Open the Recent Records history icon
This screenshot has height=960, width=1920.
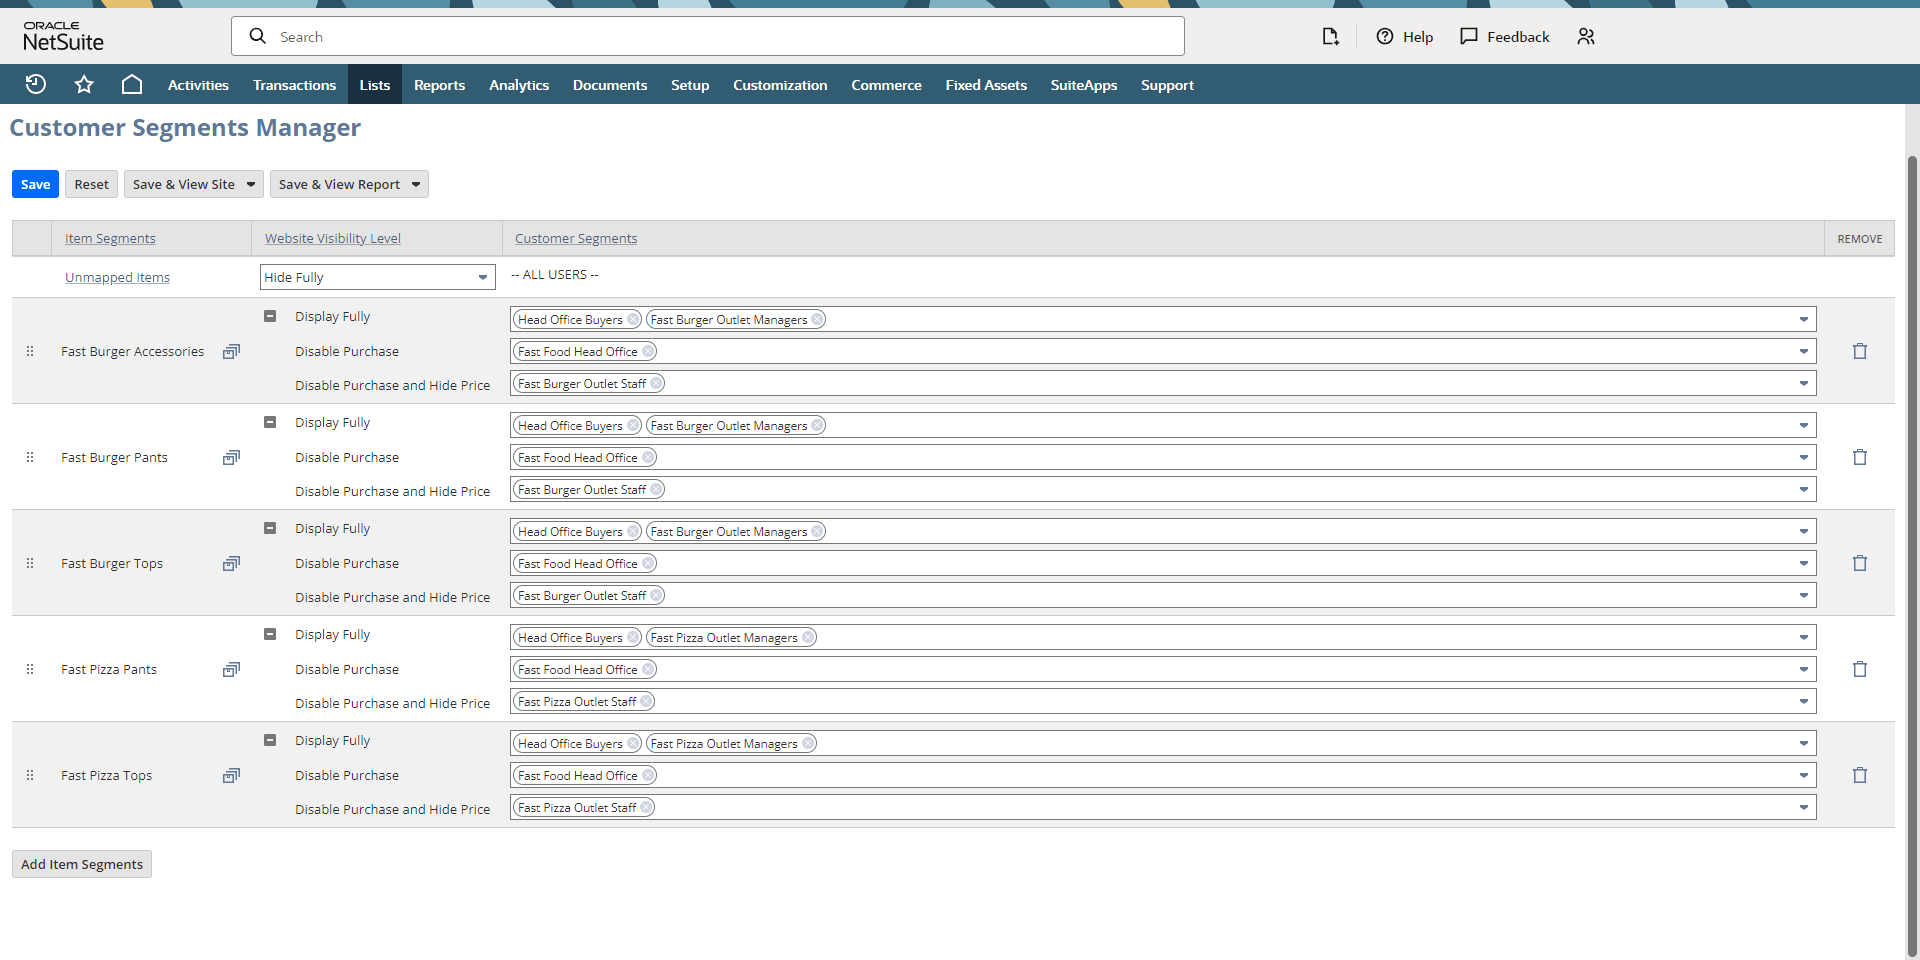(36, 85)
